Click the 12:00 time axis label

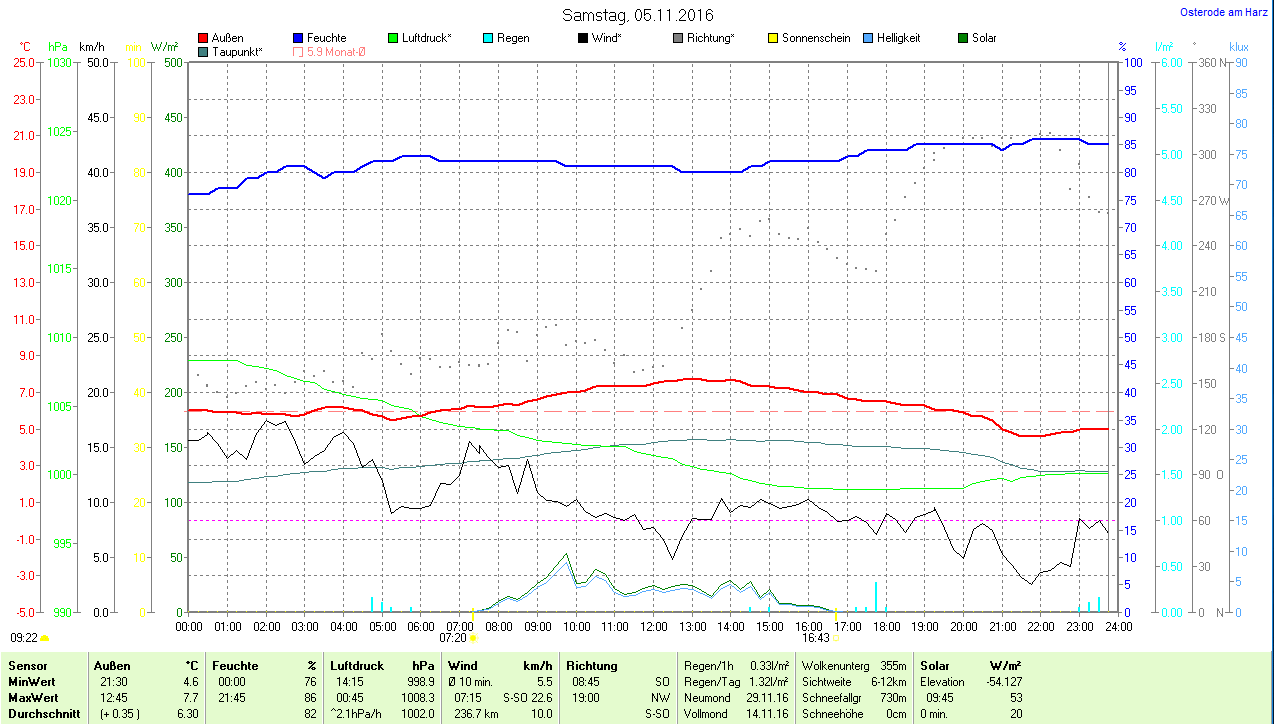[653, 626]
